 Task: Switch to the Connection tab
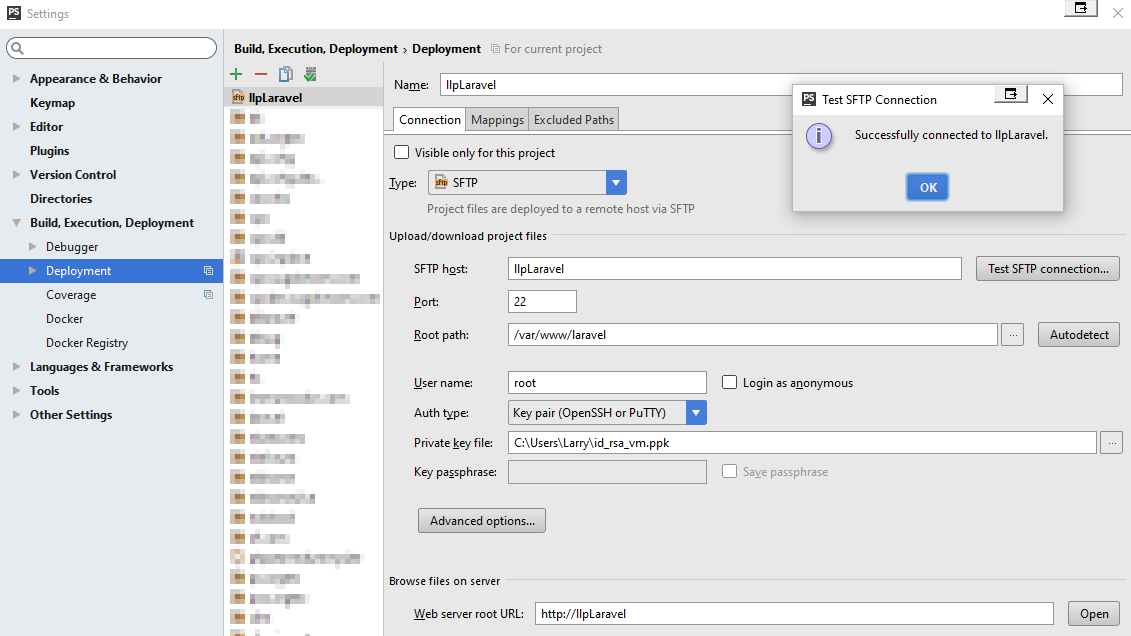click(429, 120)
